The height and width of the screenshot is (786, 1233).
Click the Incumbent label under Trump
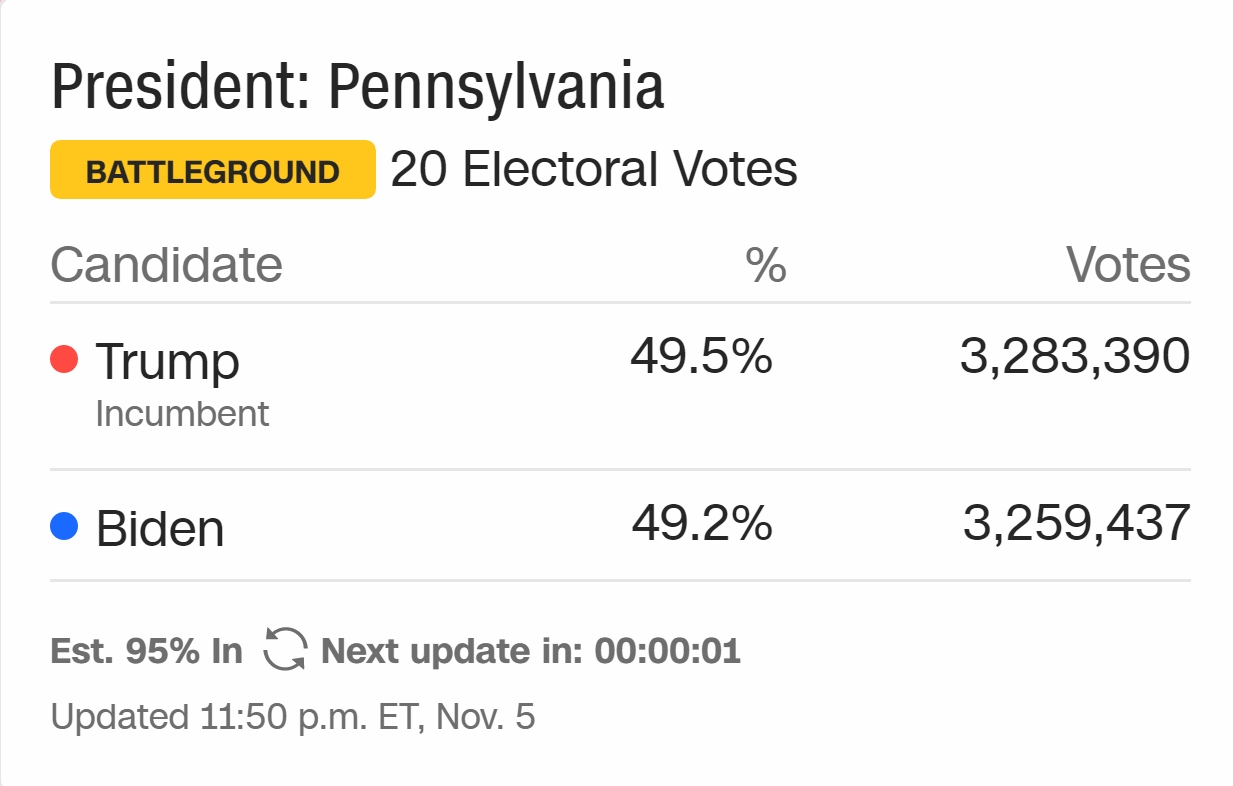click(x=182, y=414)
